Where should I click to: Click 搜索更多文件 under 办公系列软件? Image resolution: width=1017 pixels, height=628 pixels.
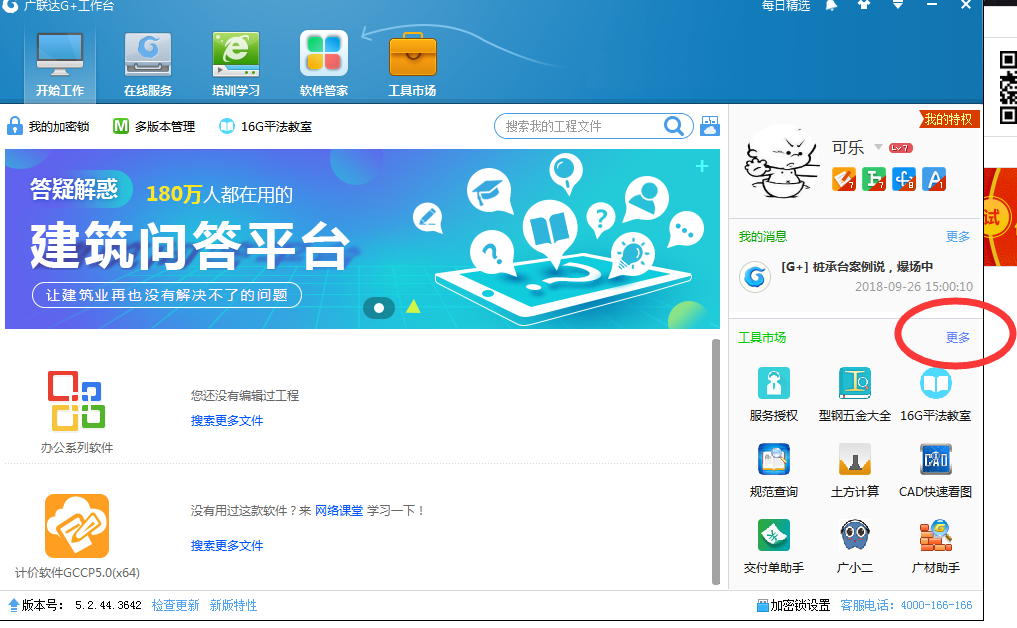point(227,420)
